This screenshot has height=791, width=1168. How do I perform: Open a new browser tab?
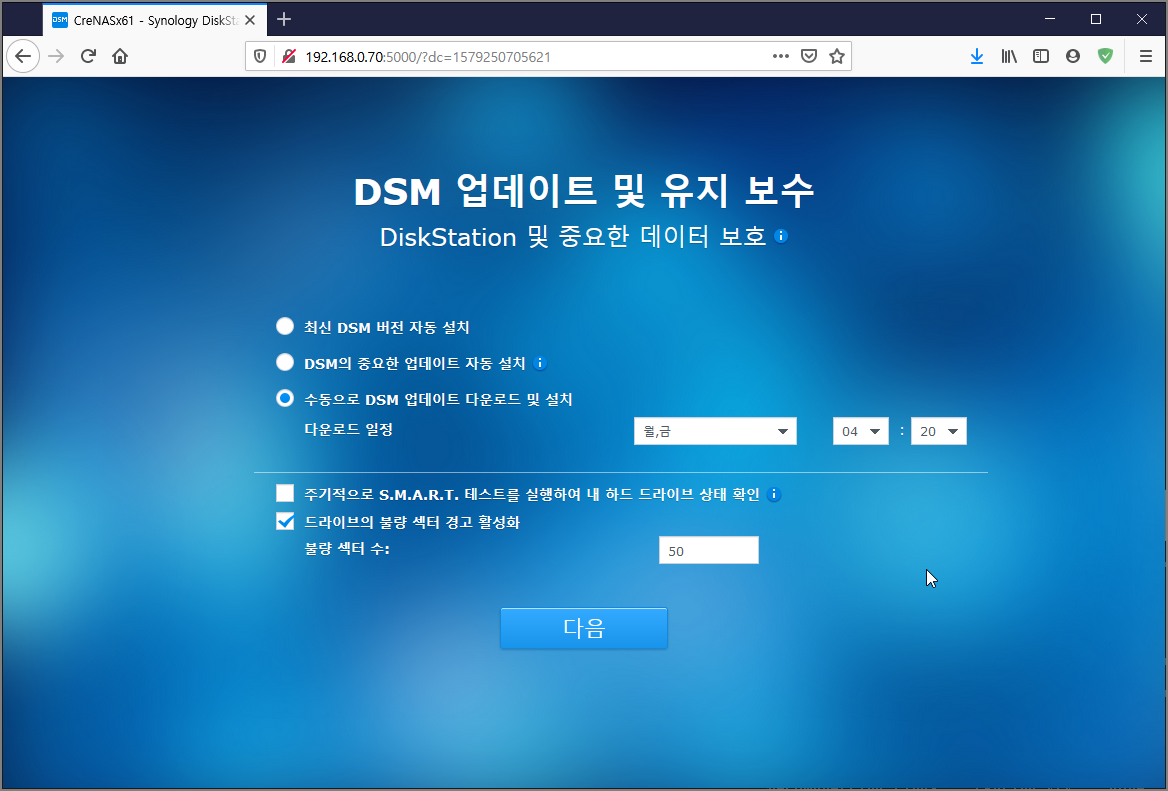pyautogui.click(x=284, y=19)
